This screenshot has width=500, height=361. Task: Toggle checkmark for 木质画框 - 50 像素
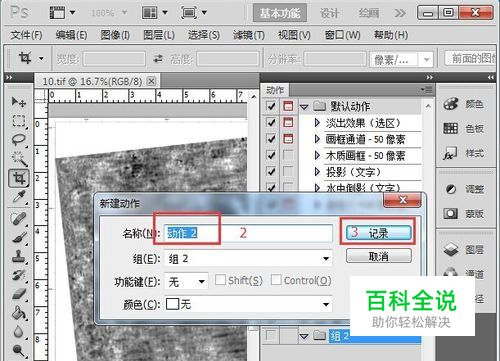[x=271, y=155]
